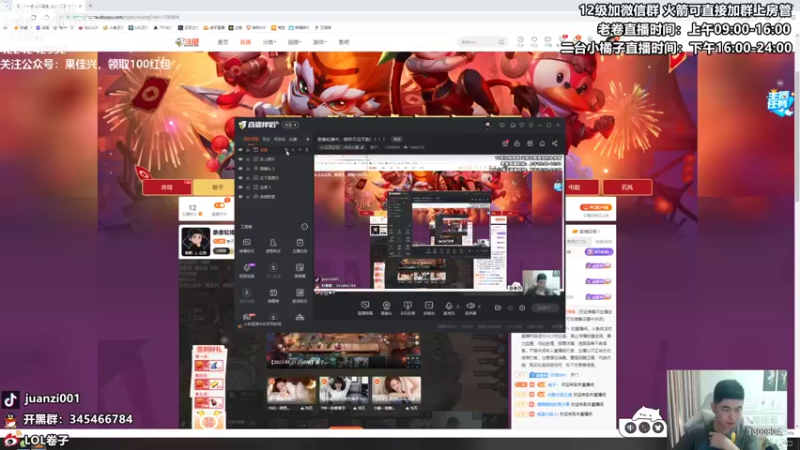Open microphone device dropdown arrow

pyautogui.click(x=457, y=307)
